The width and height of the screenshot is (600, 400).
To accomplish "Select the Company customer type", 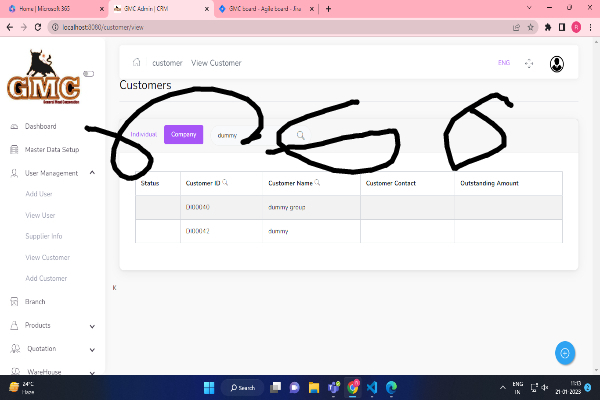I will (183, 134).
